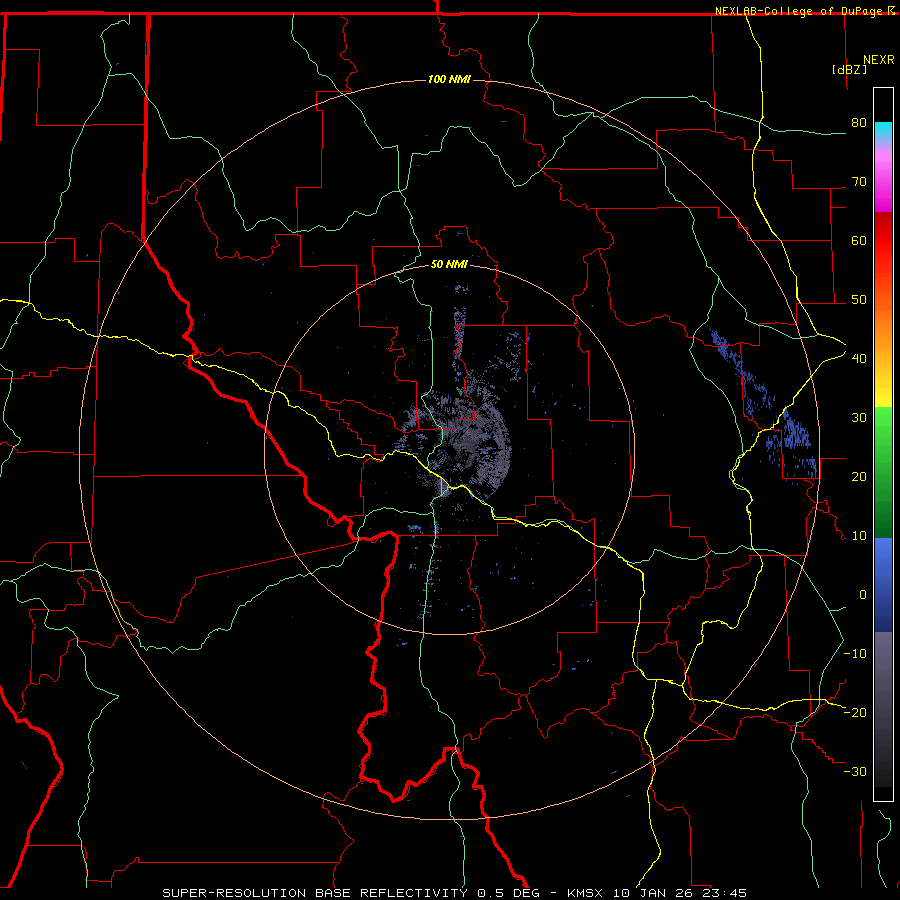Click the green segment of the color bar

point(883,472)
